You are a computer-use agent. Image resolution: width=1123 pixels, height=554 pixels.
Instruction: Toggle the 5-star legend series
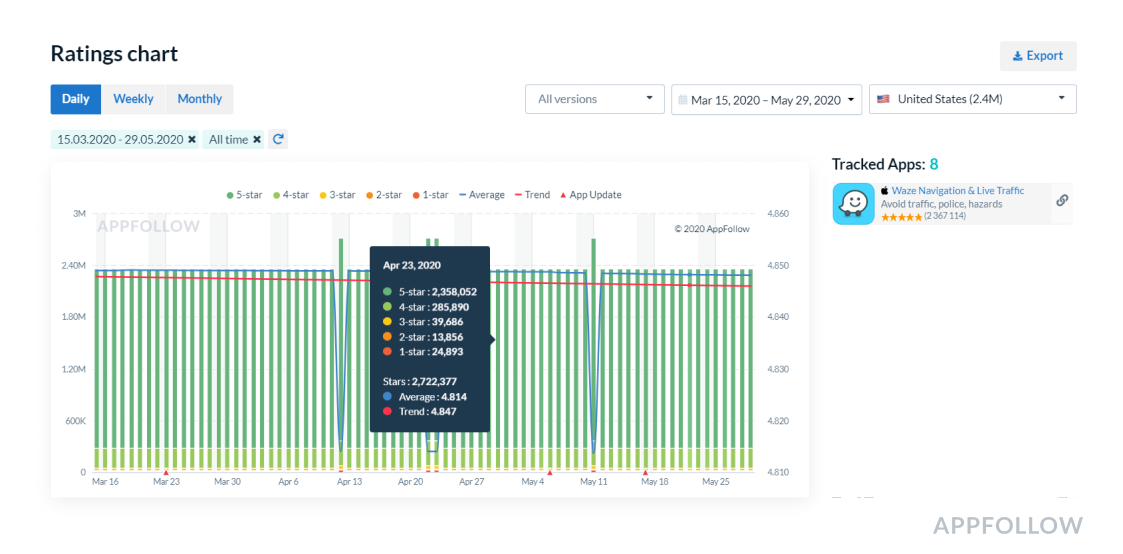pyautogui.click(x=246, y=195)
